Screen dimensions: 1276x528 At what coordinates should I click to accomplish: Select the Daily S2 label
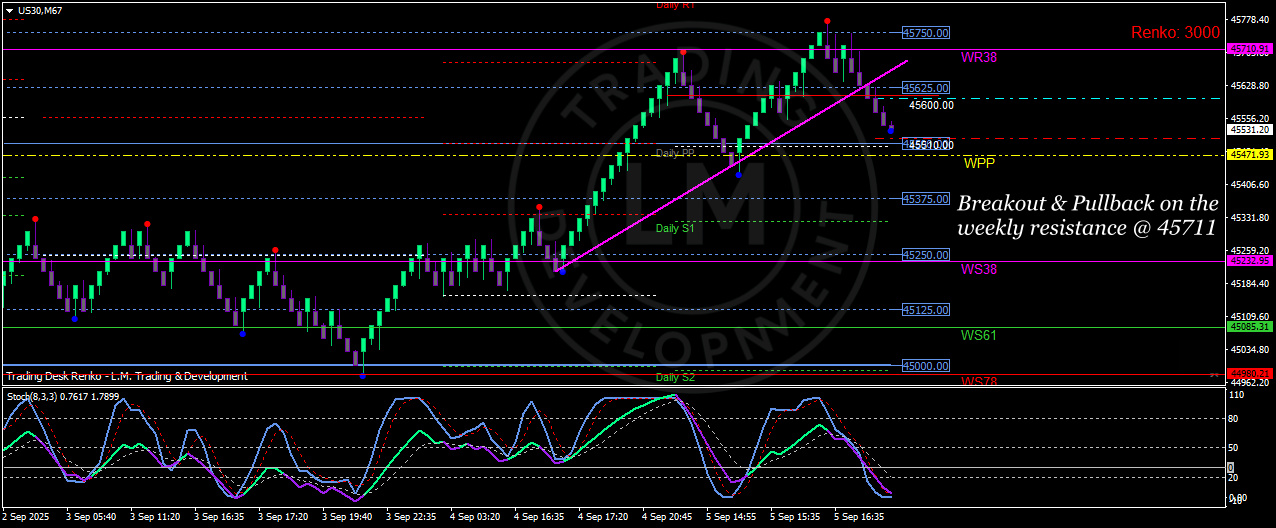point(675,378)
